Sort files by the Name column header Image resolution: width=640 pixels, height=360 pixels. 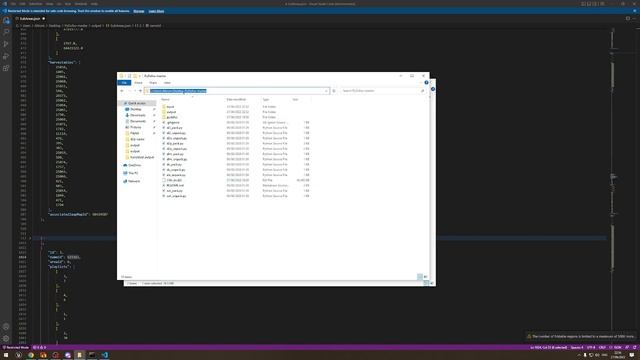tap(165, 100)
